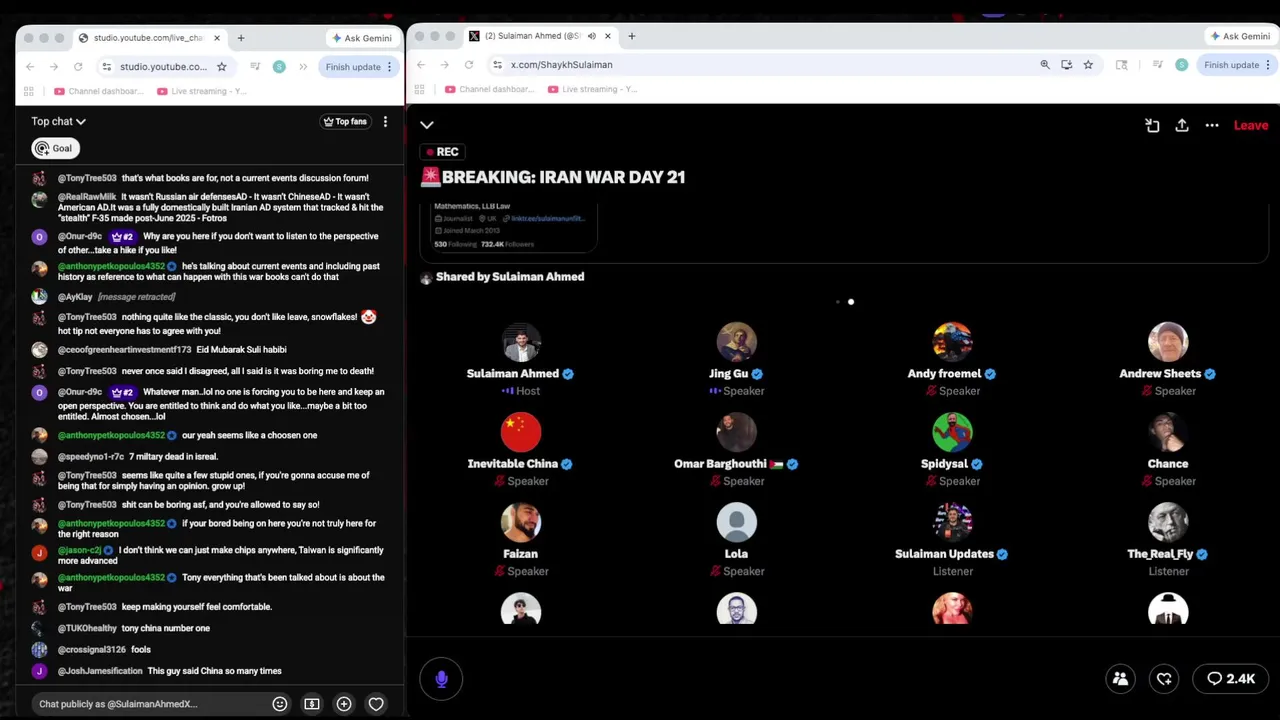Open the Top fans button
Viewport: 1280px width, 720px height.
click(x=345, y=121)
